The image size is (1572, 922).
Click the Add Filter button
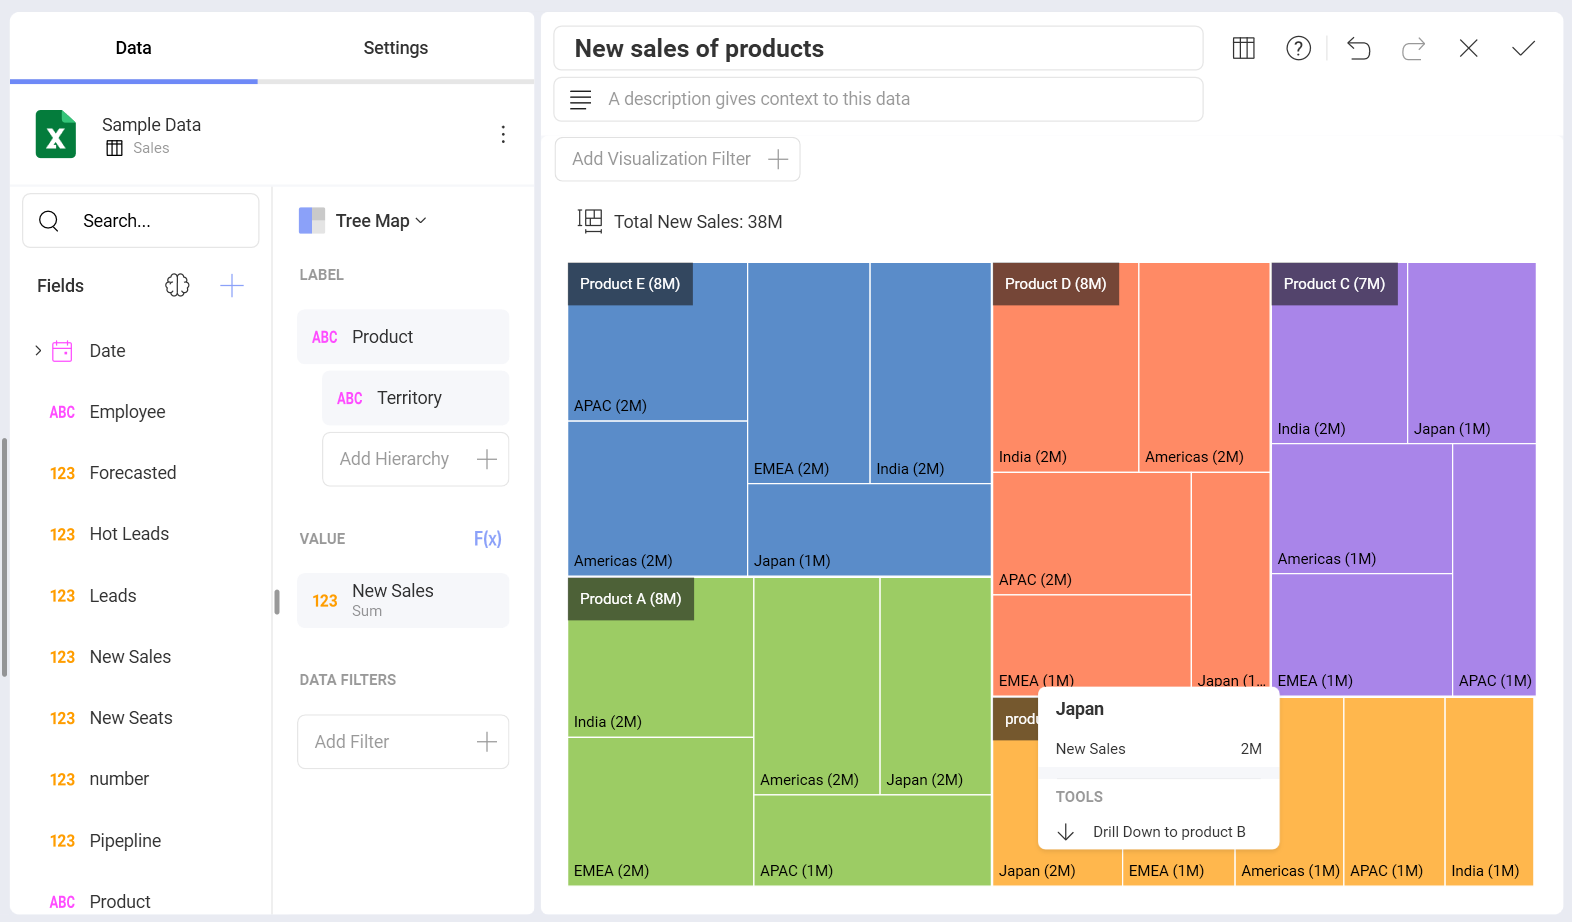[403, 741]
